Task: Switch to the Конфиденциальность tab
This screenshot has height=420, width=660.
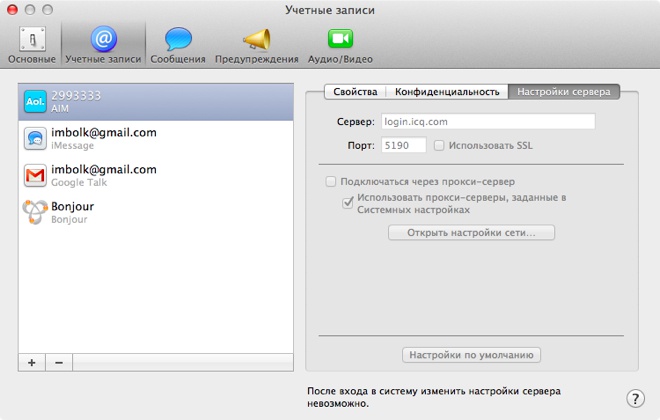Action: [447, 92]
